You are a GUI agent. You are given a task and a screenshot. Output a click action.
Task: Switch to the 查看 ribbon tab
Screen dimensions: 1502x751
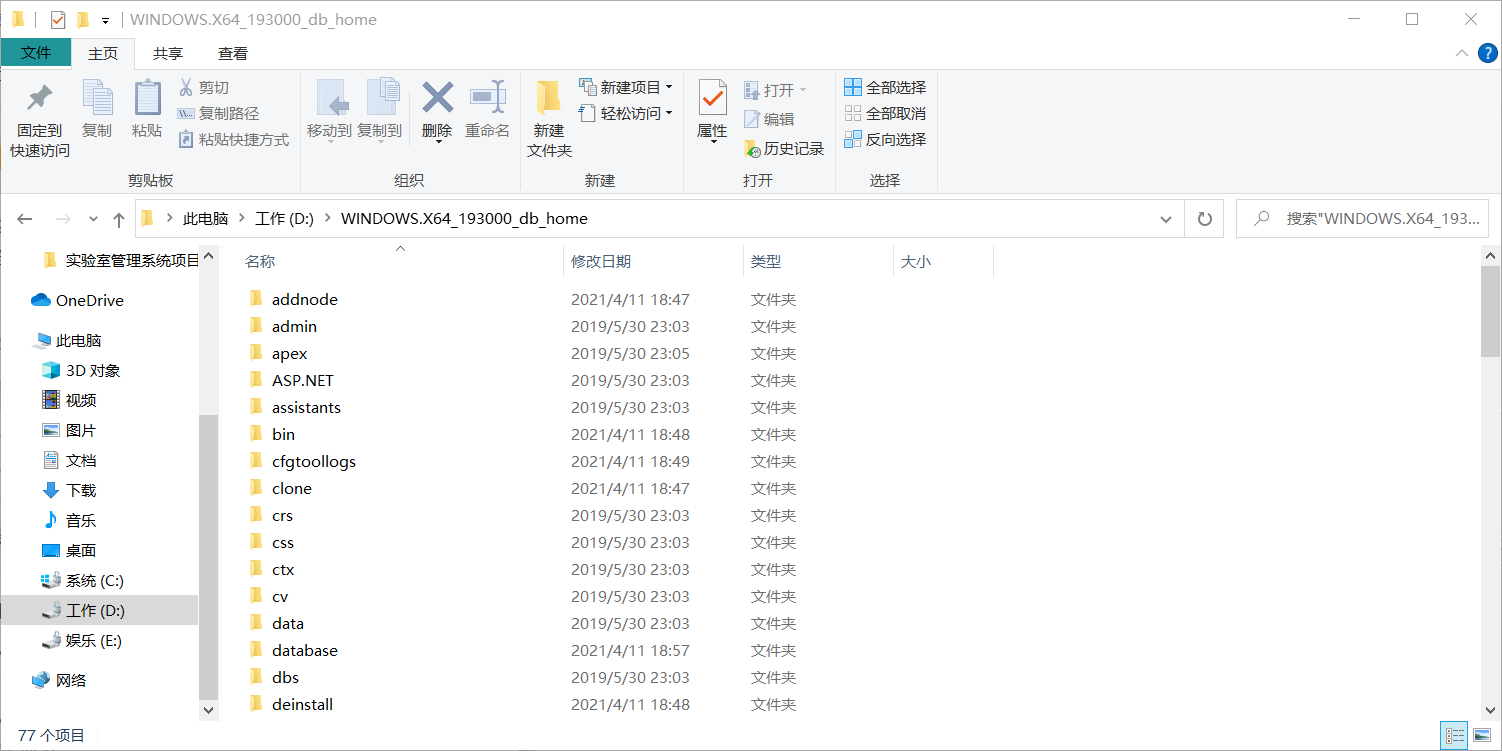(x=231, y=53)
